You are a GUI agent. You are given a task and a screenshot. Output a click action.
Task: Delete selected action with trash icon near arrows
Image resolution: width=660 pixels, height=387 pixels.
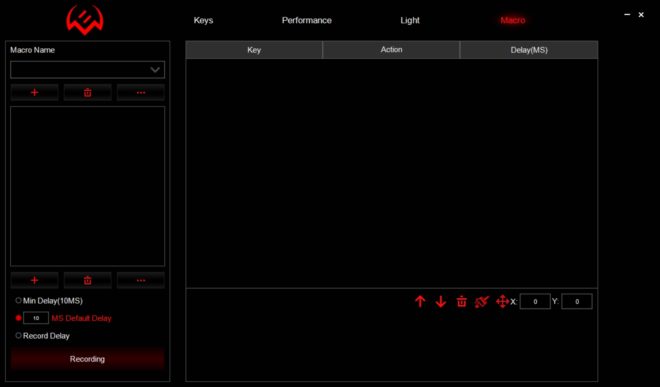click(x=461, y=302)
